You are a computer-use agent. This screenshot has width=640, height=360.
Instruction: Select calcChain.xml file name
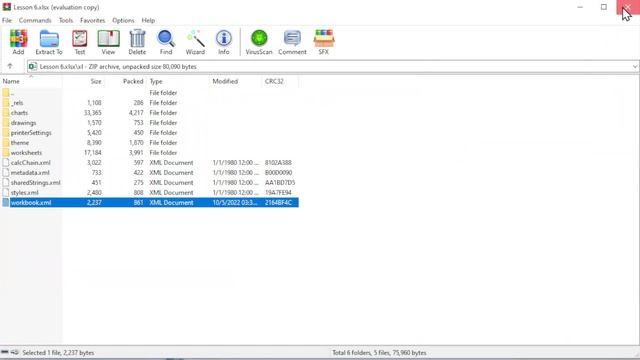coord(31,162)
